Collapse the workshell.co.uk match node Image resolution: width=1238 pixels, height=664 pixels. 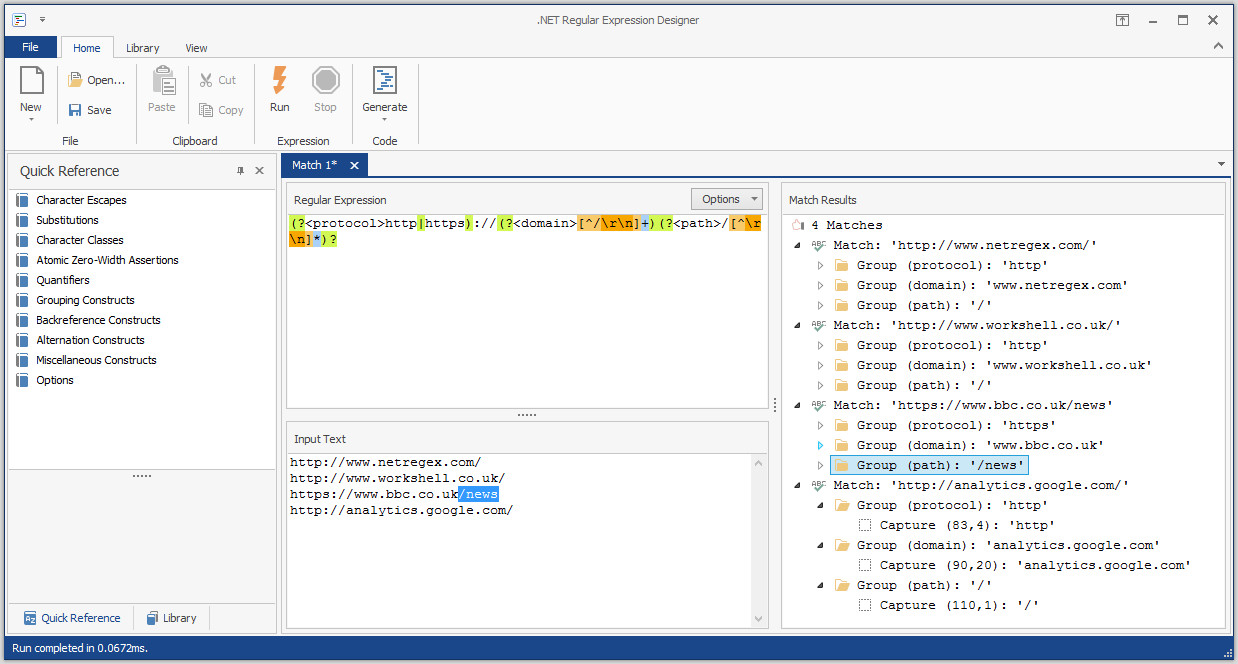[x=797, y=325]
